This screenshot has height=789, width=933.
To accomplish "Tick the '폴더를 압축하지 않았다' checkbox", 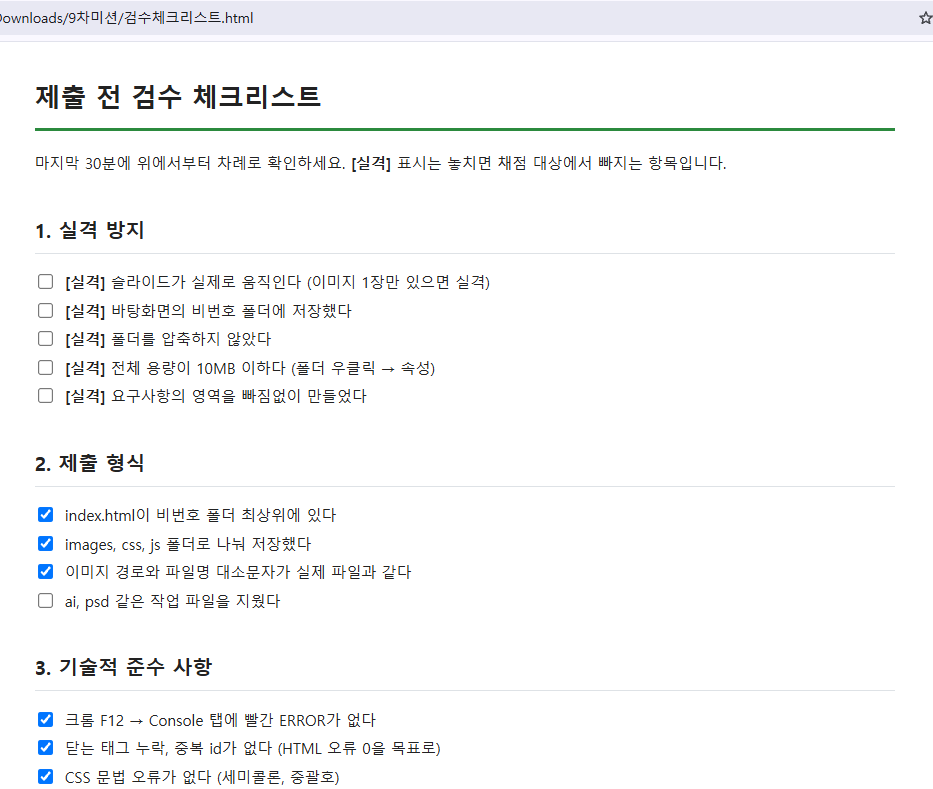I will (x=45, y=339).
